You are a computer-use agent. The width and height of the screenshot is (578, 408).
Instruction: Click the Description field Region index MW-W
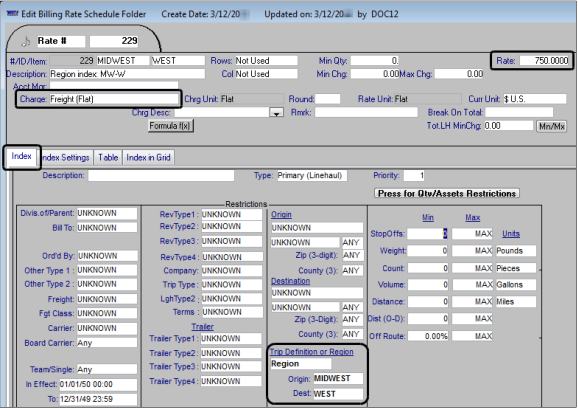pos(127,74)
